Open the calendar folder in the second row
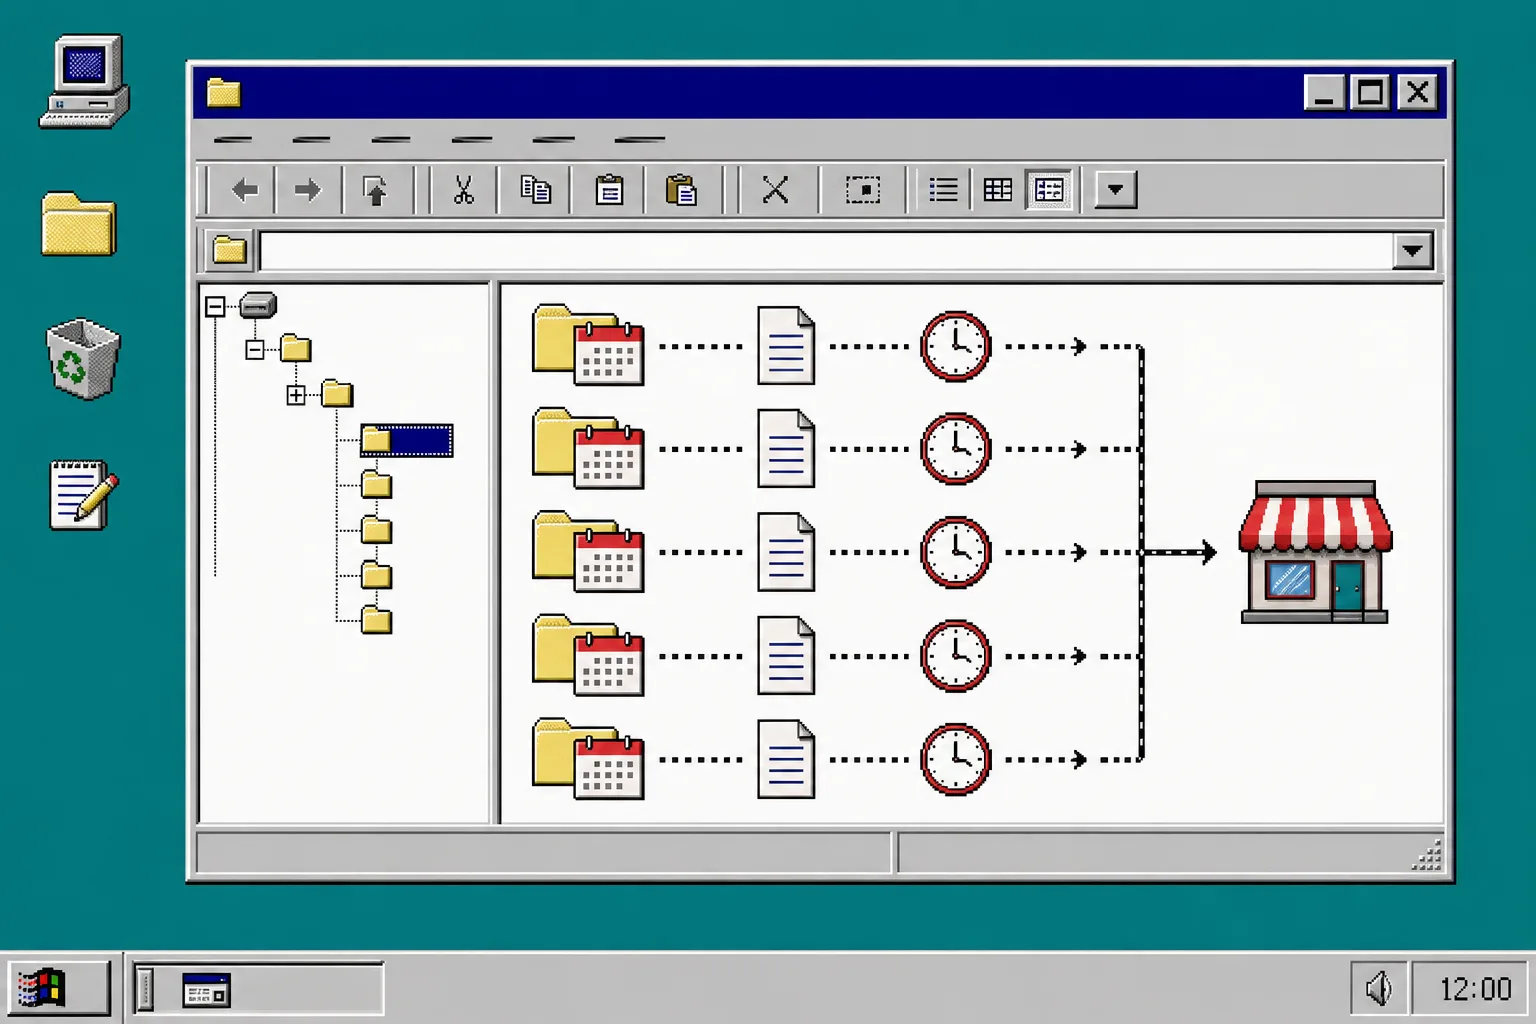1536x1024 pixels. [x=588, y=448]
